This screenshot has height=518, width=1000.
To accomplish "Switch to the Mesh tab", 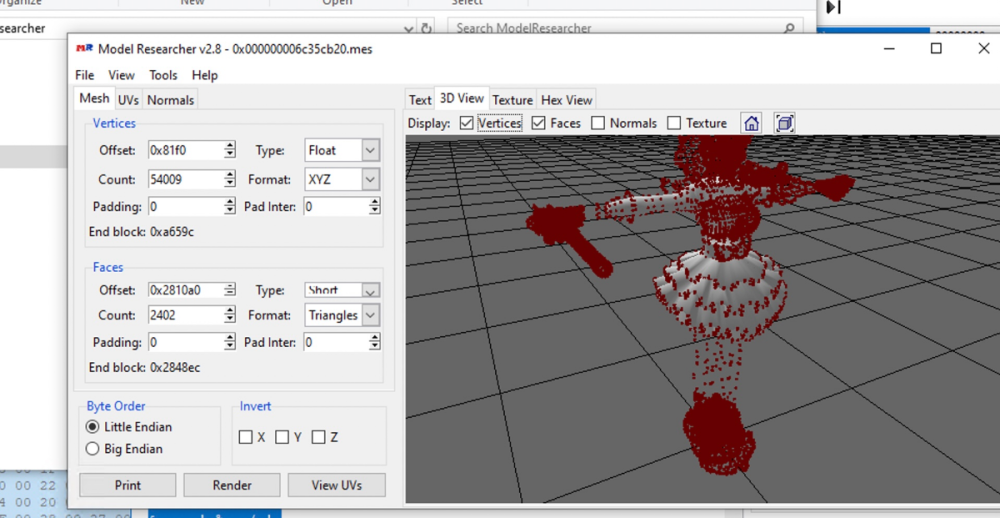I will 94,99.
